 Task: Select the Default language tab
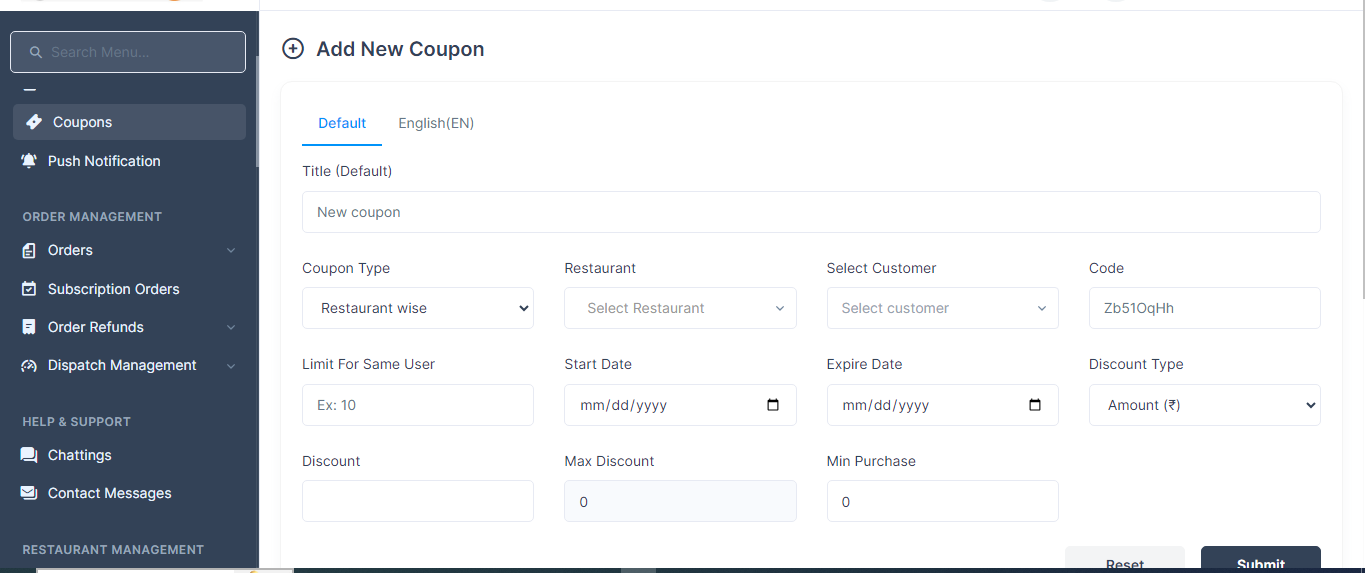(342, 123)
